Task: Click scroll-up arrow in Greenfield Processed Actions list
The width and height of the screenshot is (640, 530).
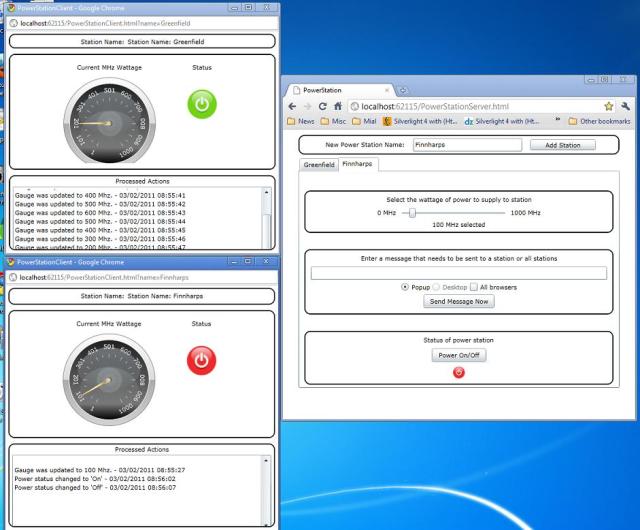Action: click(266, 192)
